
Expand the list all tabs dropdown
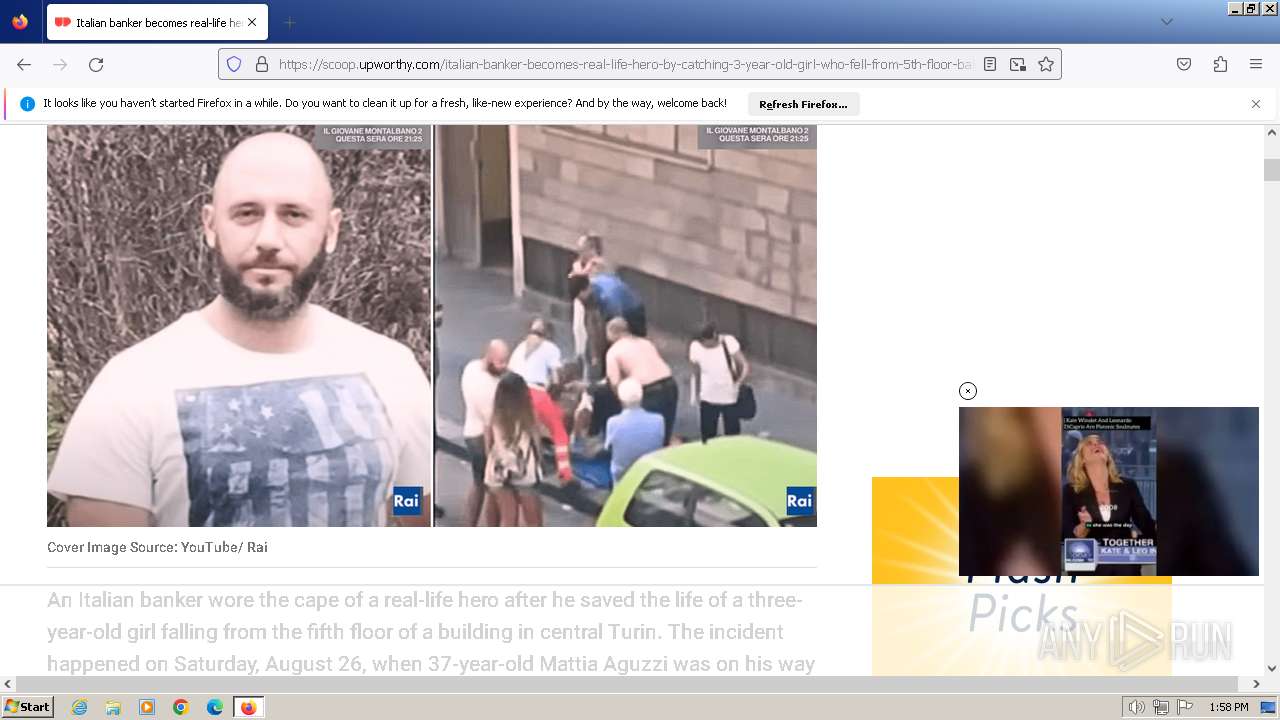(x=1166, y=22)
